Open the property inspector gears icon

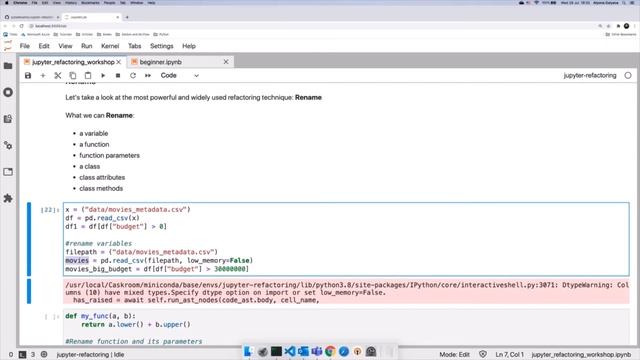8,145
